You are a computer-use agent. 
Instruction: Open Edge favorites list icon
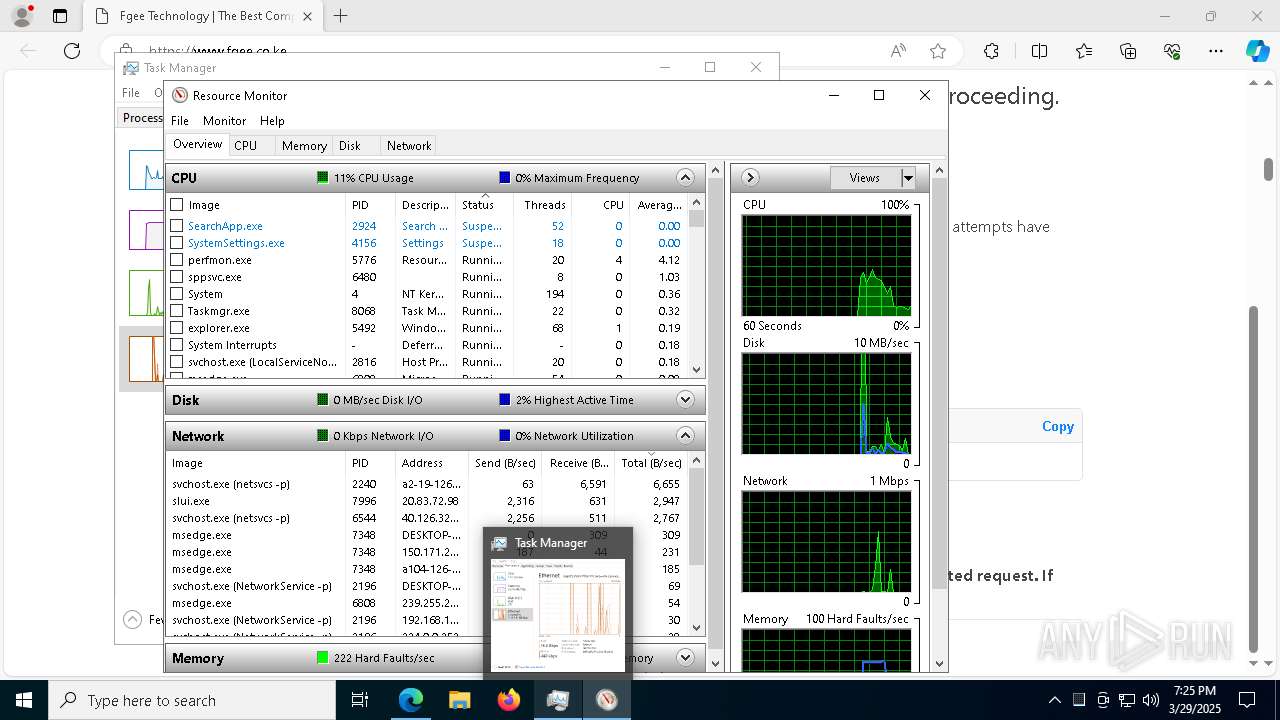(x=1084, y=51)
